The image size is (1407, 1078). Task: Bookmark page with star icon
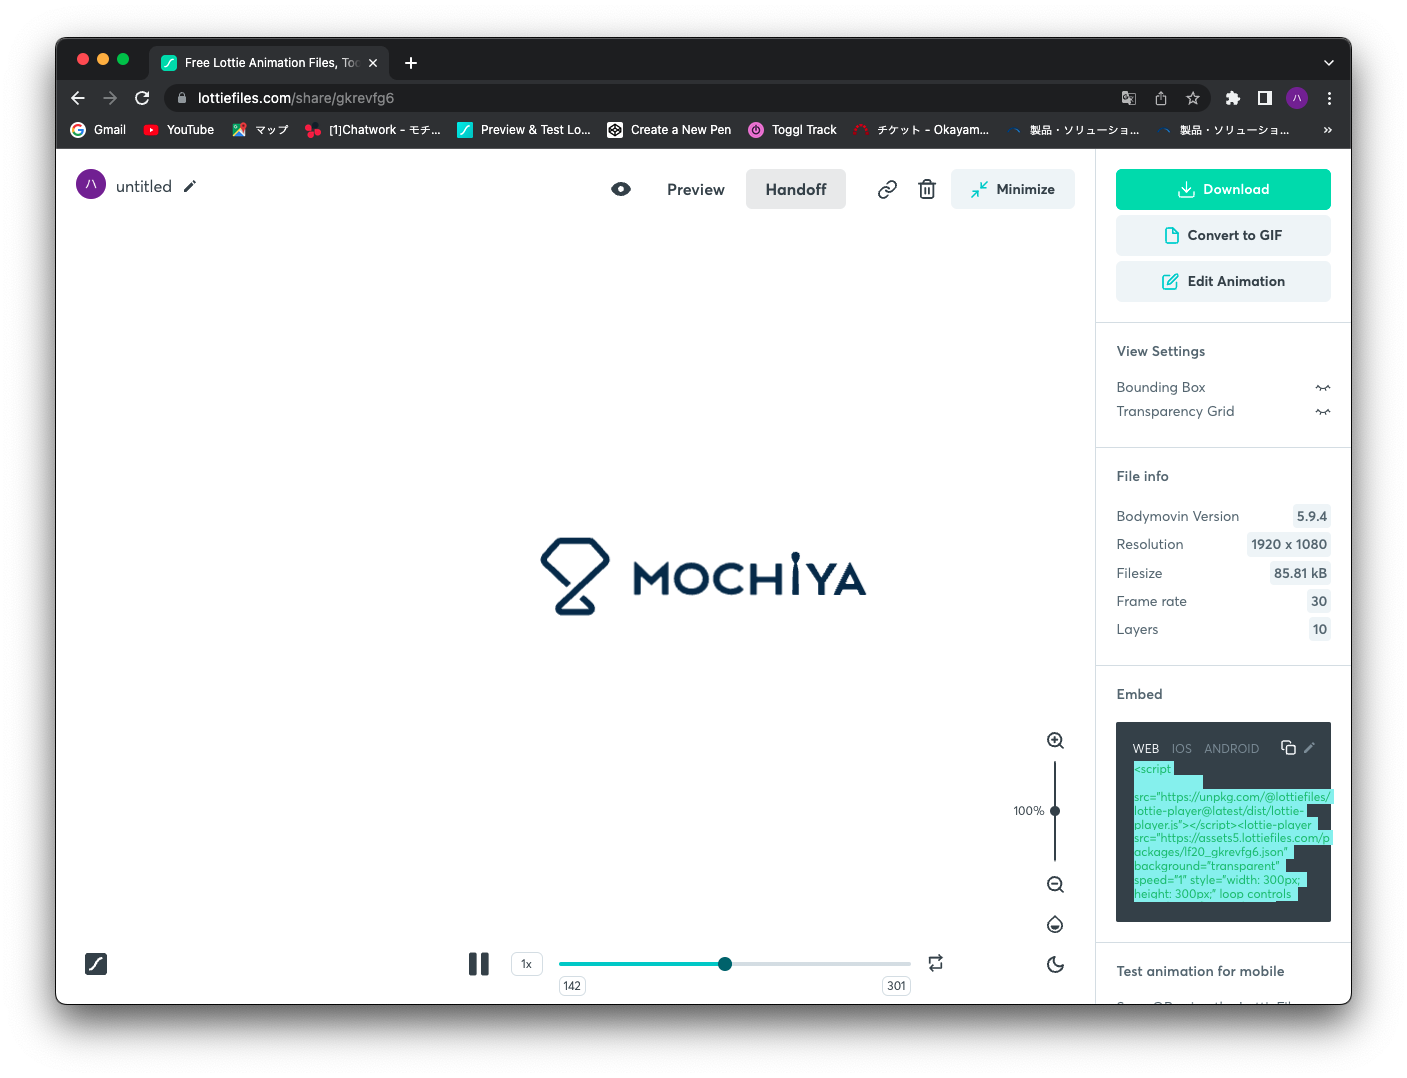[x=1193, y=98]
